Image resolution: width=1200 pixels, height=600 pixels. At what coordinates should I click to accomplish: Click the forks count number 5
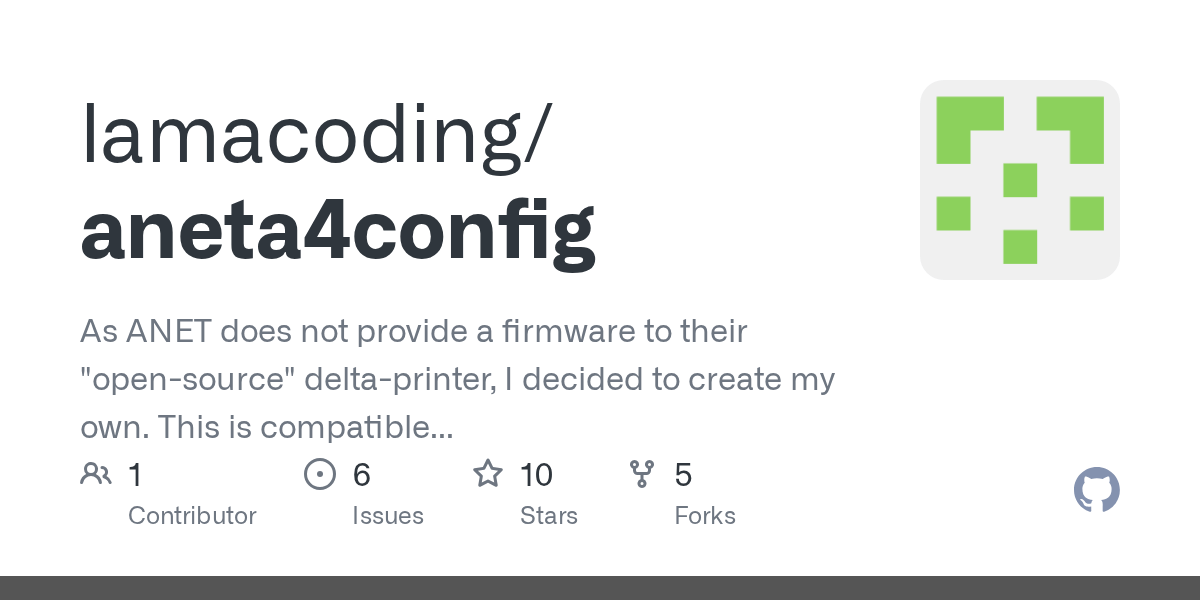tap(683, 475)
